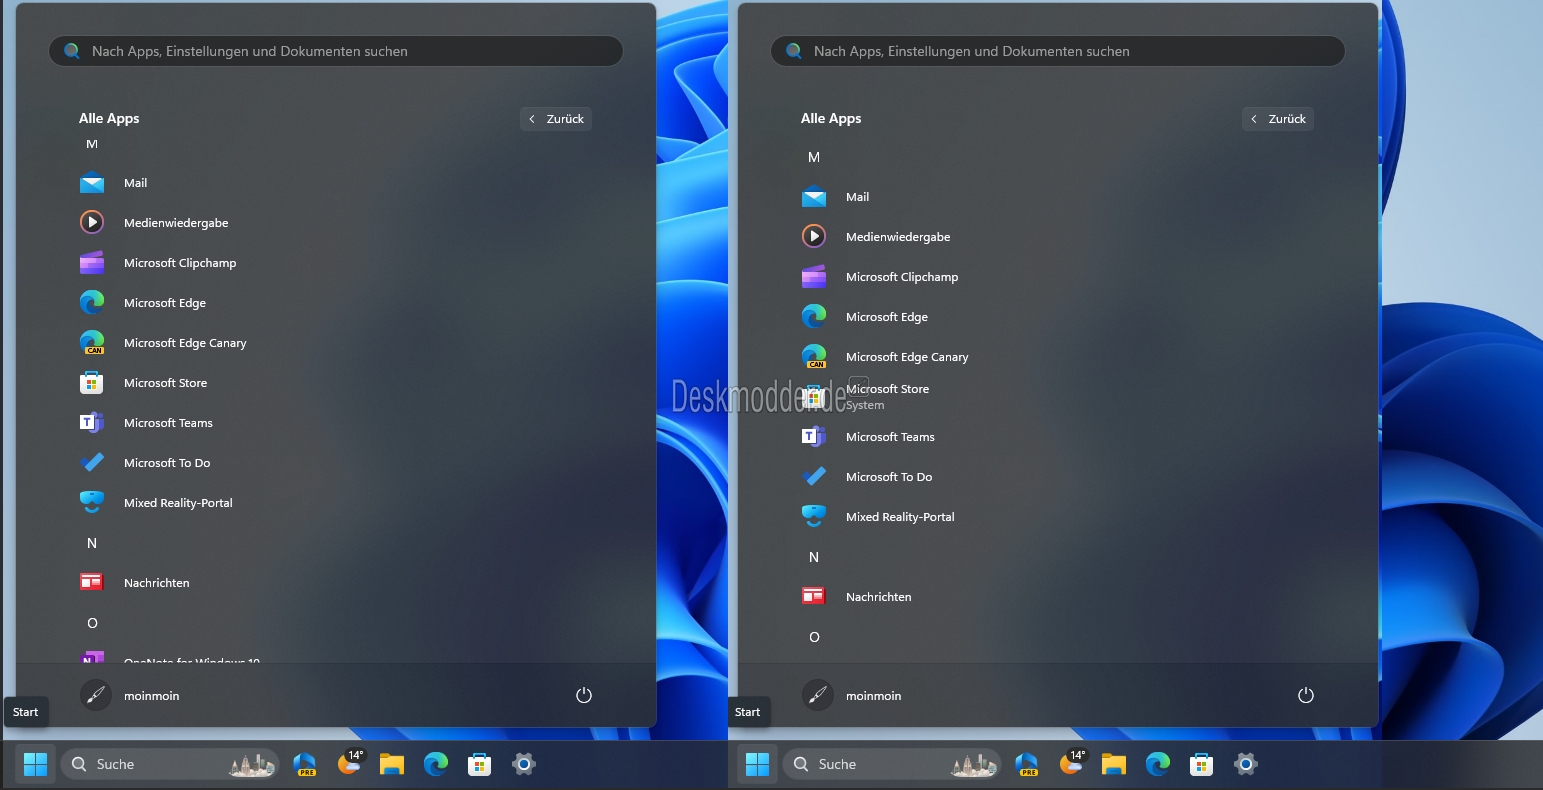Select "Microsoft To Do" label in left menu
The image size is (1543, 790).
pyautogui.click(x=167, y=463)
